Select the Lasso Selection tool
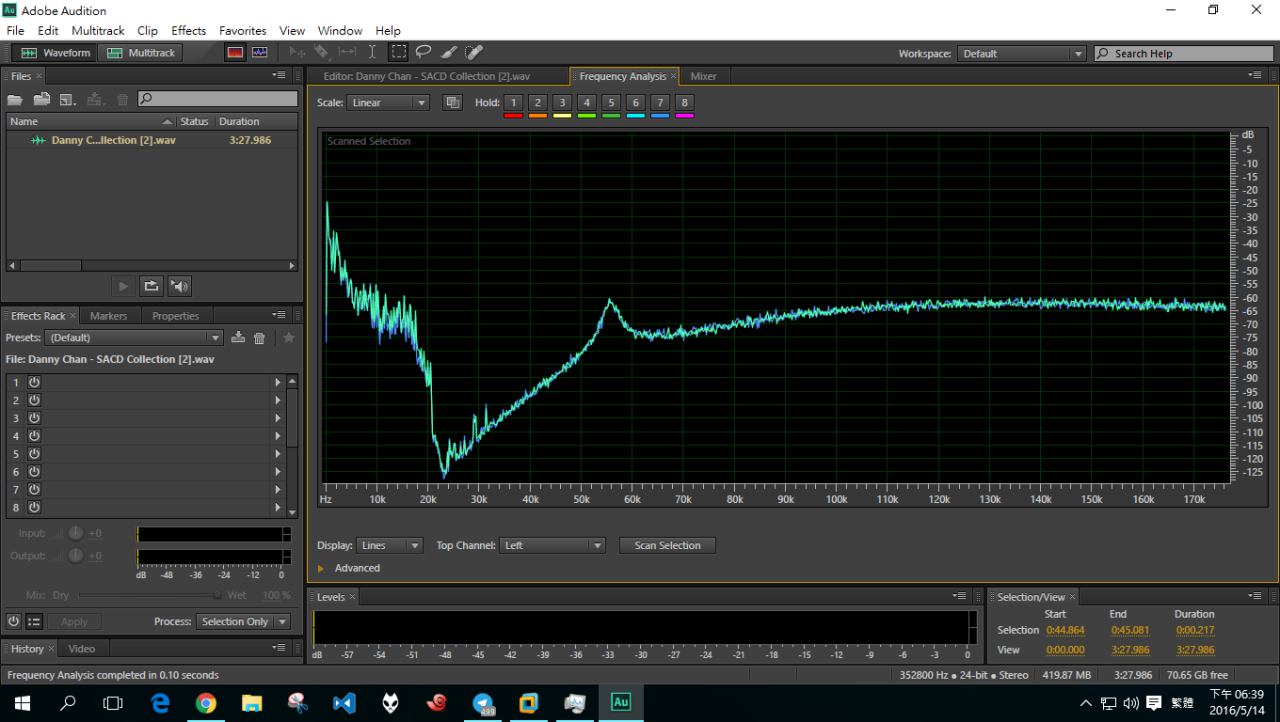The image size is (1280, 722). coord(424,52)
